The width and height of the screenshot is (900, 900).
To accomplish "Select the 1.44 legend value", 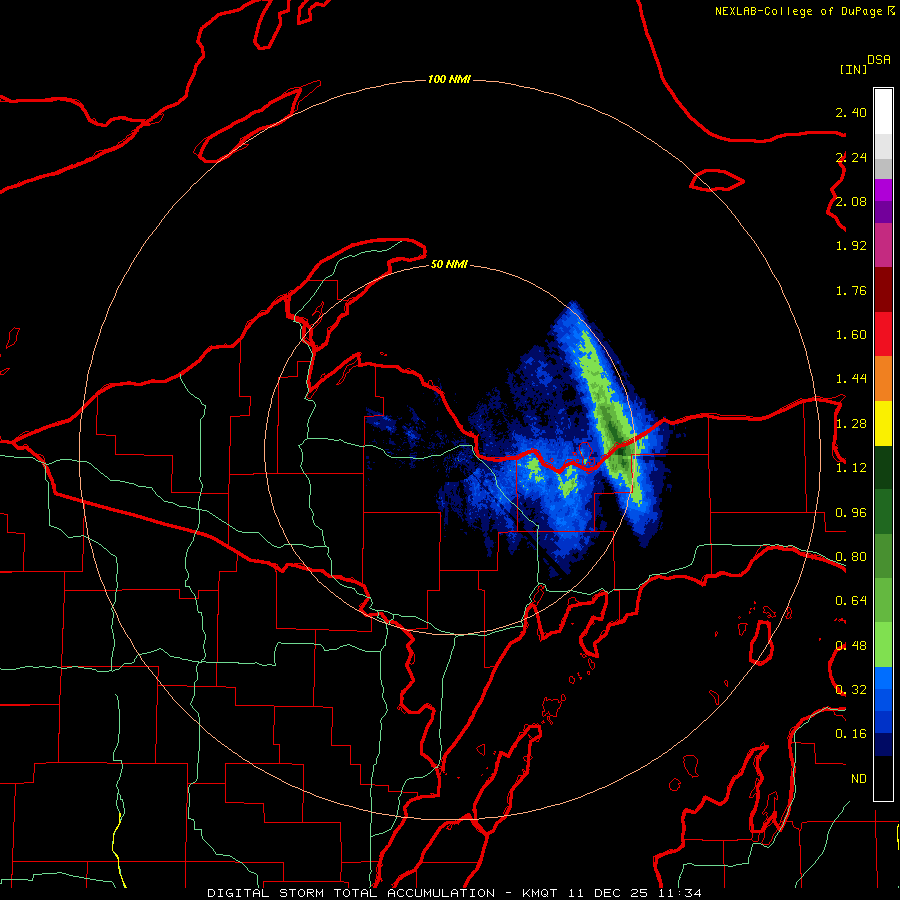I will coord(851,379).
